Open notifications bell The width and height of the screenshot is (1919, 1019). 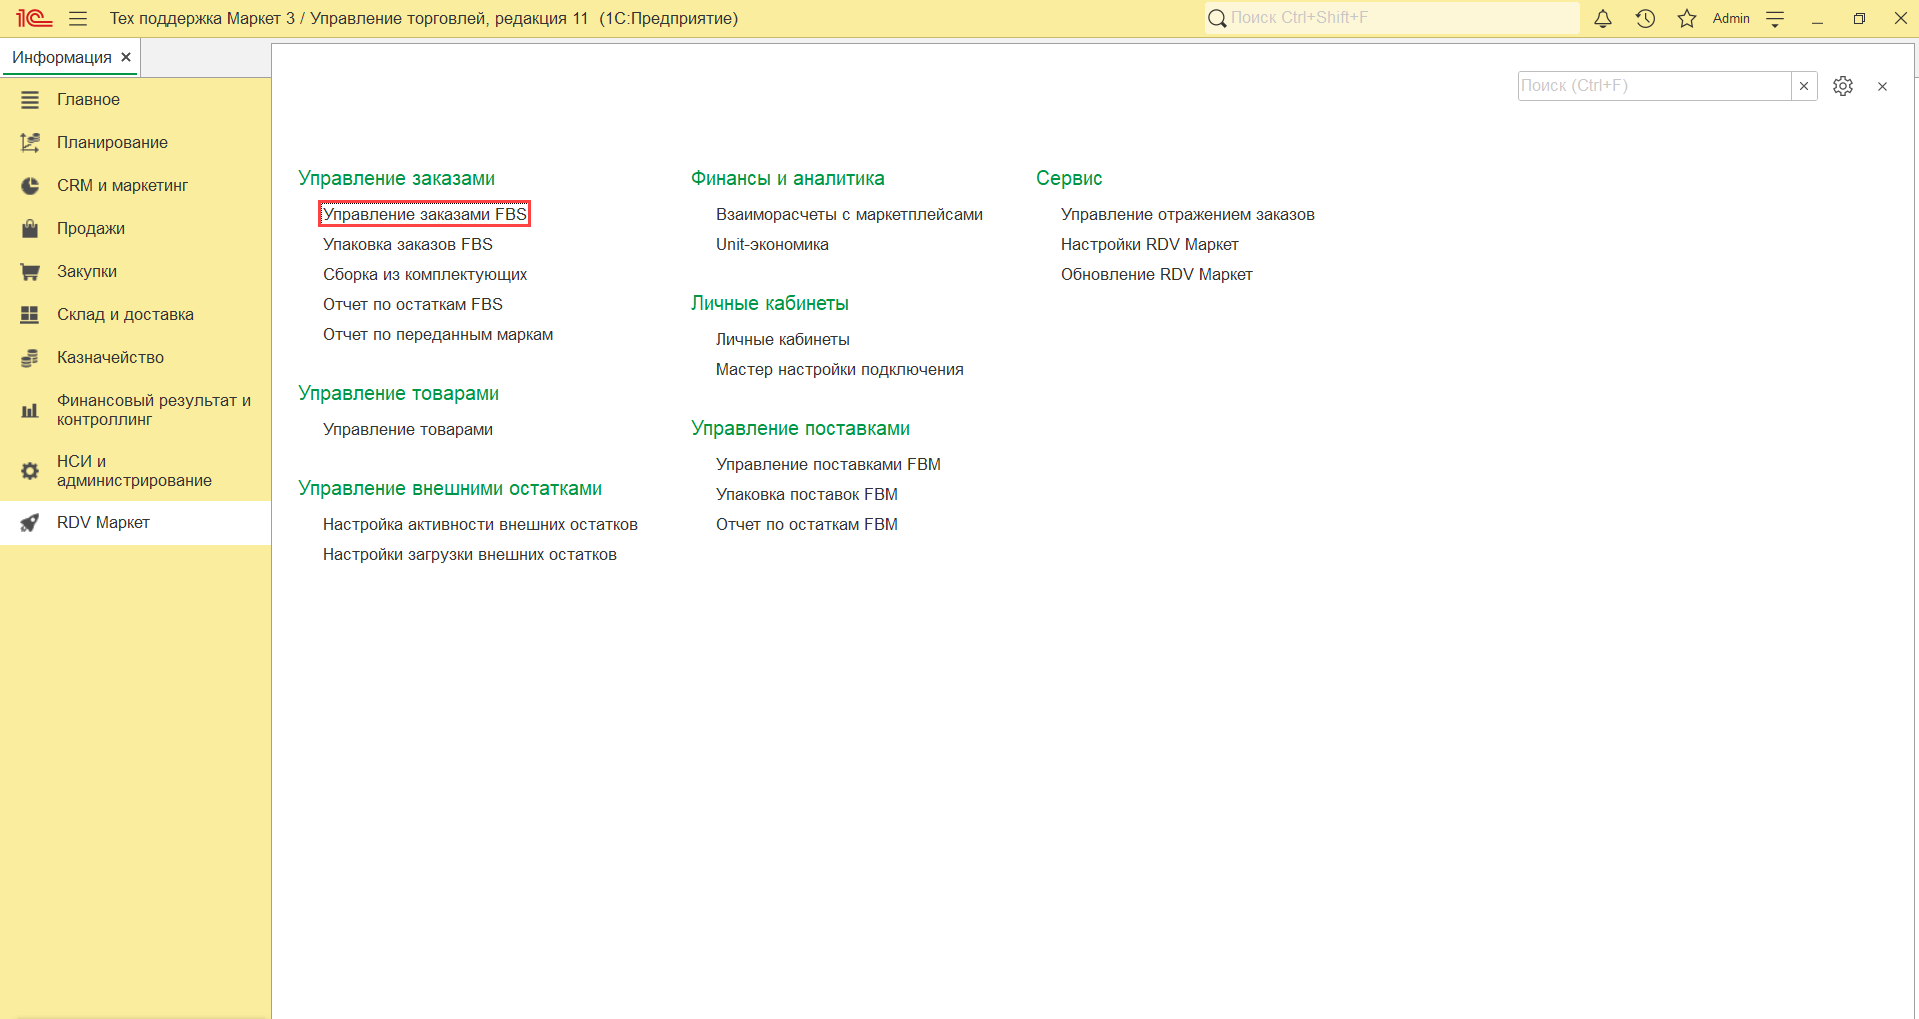click(x=1603, y=18)
